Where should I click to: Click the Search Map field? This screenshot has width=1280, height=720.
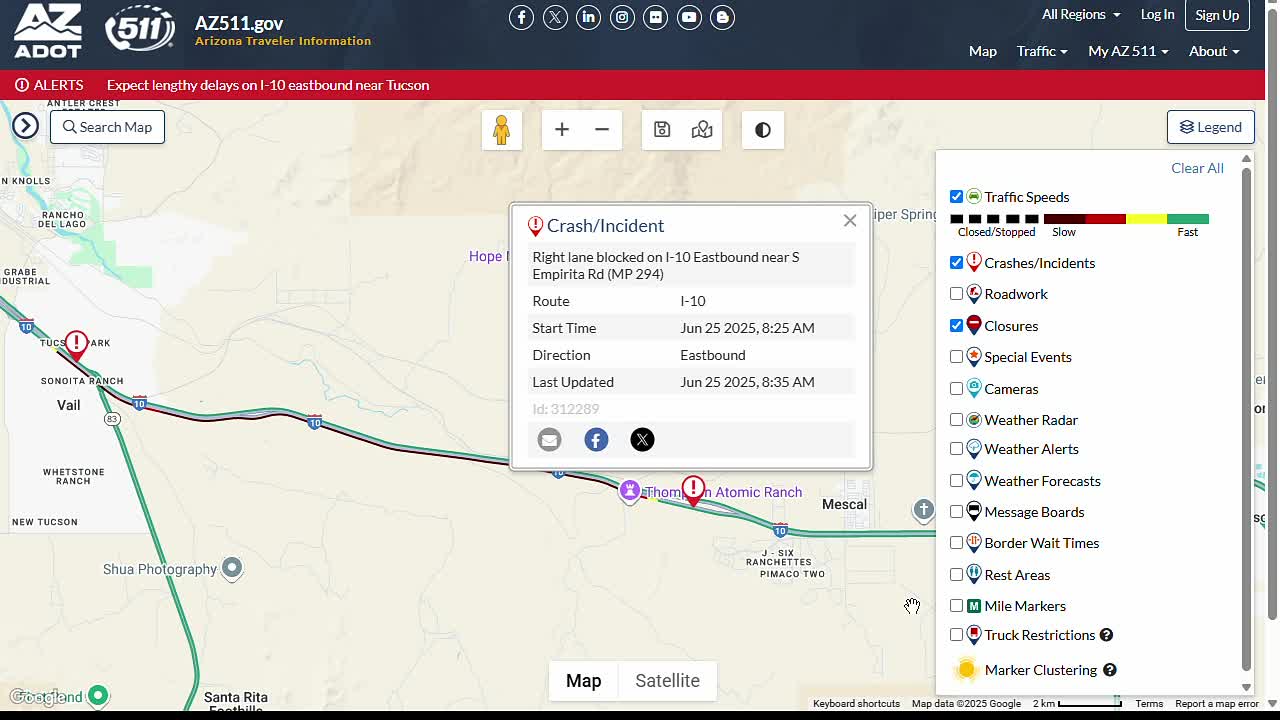[107, 127]
